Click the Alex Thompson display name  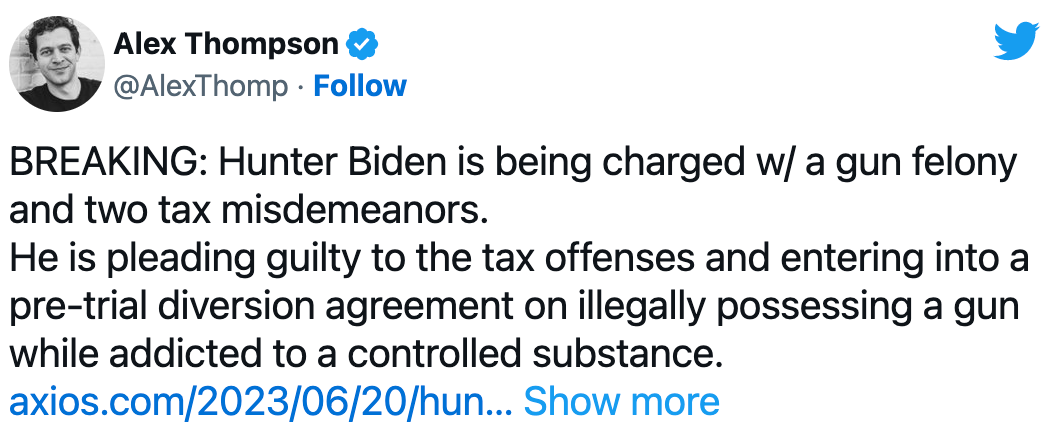tap(226, 44)
